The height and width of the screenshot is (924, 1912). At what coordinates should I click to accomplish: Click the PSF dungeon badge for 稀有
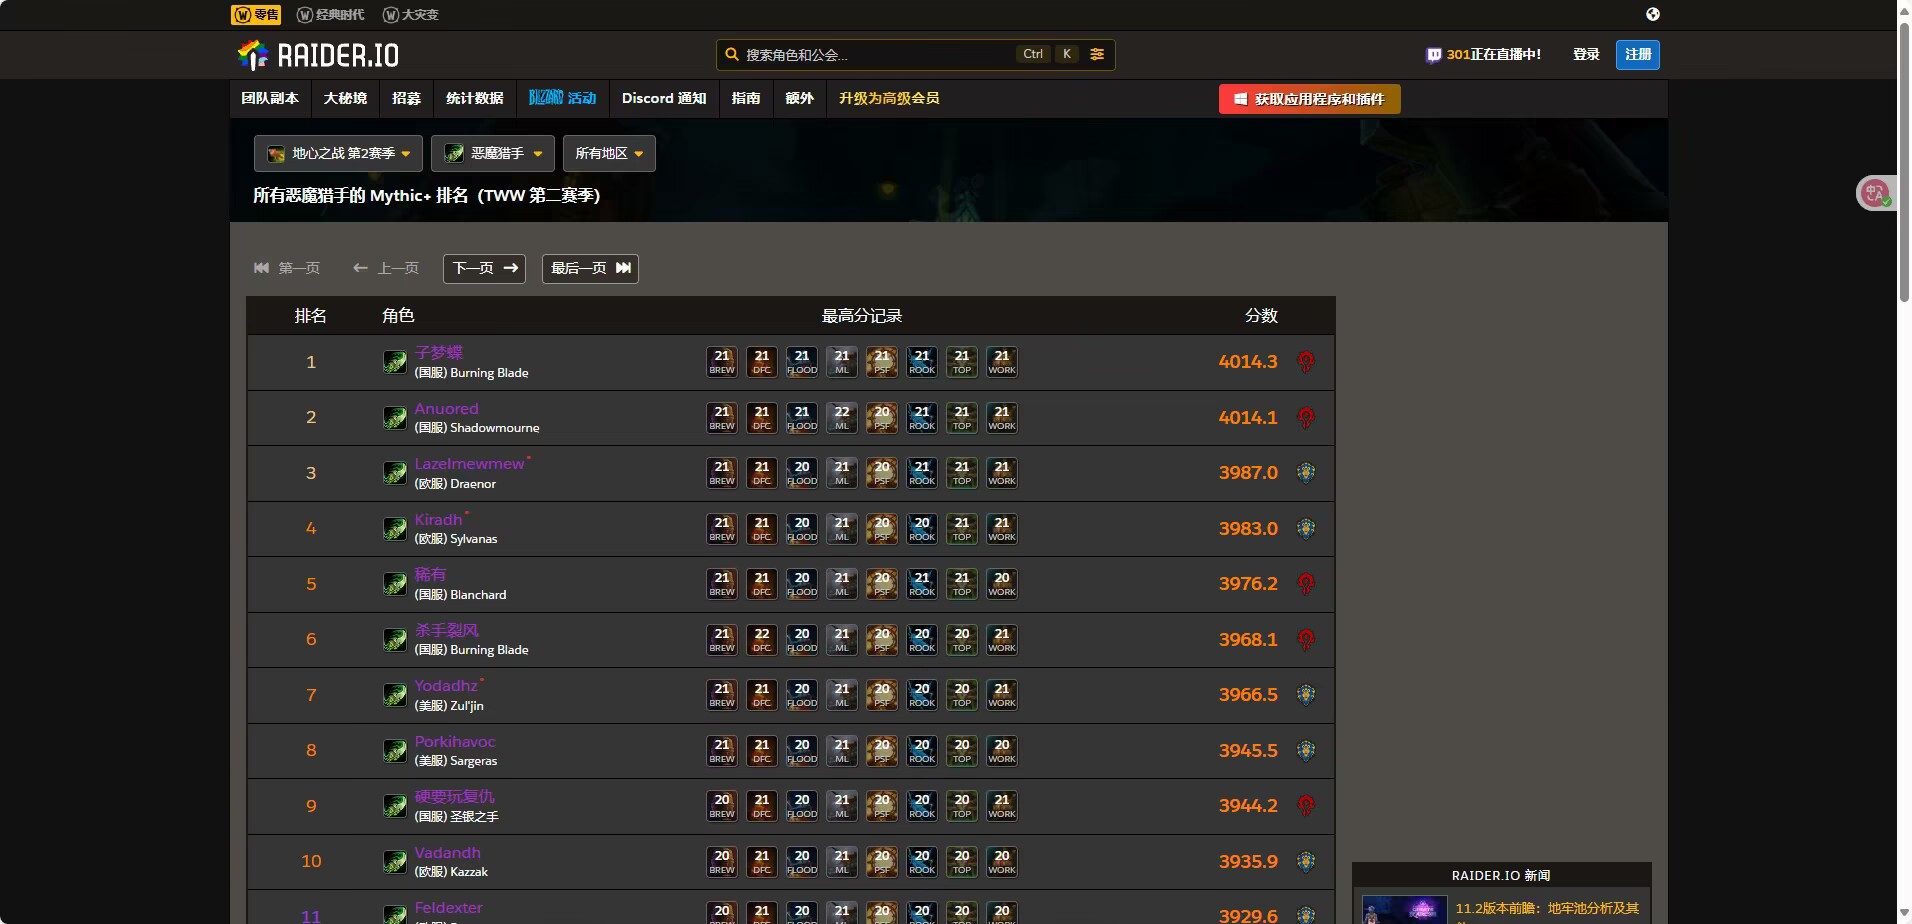pyautogui.click(x=882, y=584)
